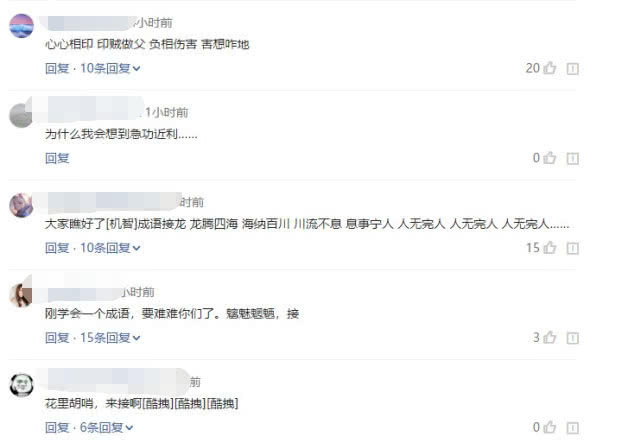Open the purple sky avatar profile
This screenshot has width=640, height=448.
click(22, 26)
